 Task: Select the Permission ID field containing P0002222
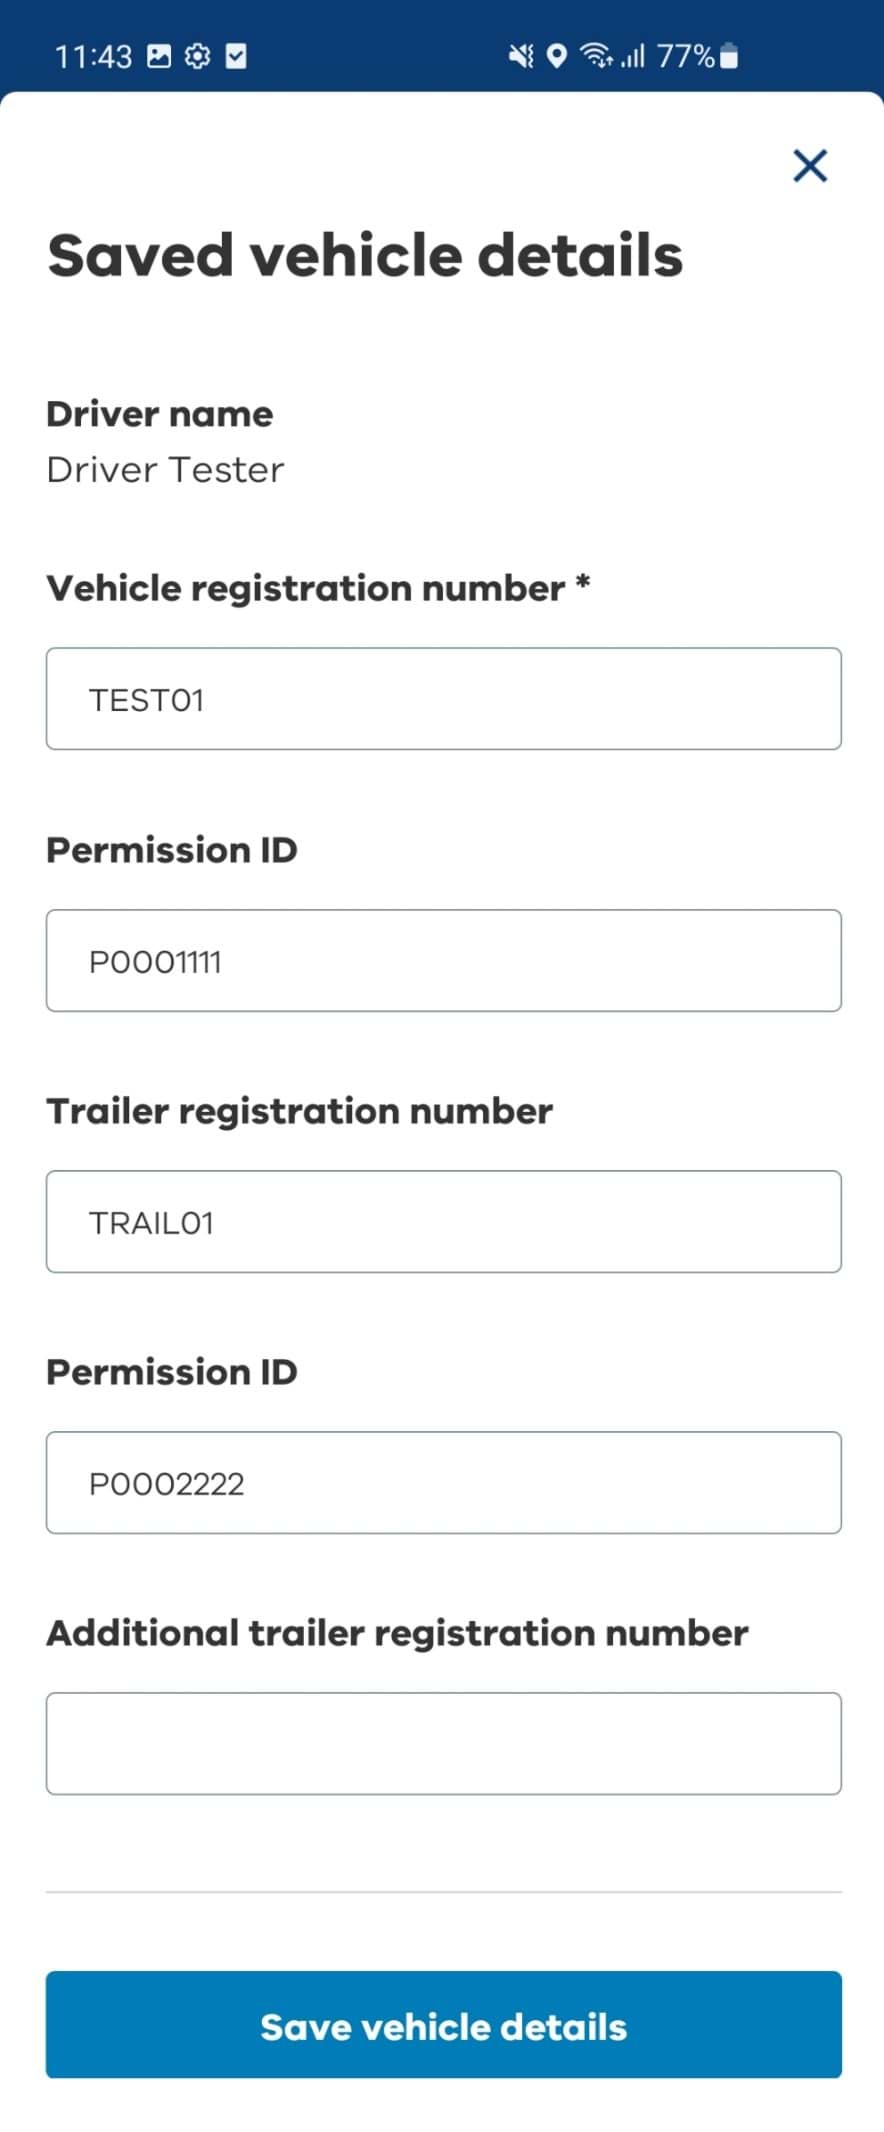443,1483
